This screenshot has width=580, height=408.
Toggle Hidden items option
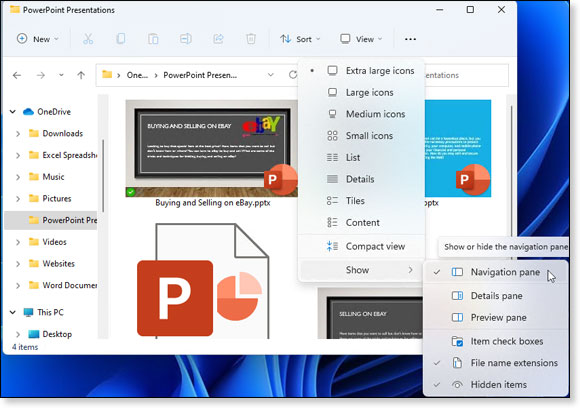[495, 385]
